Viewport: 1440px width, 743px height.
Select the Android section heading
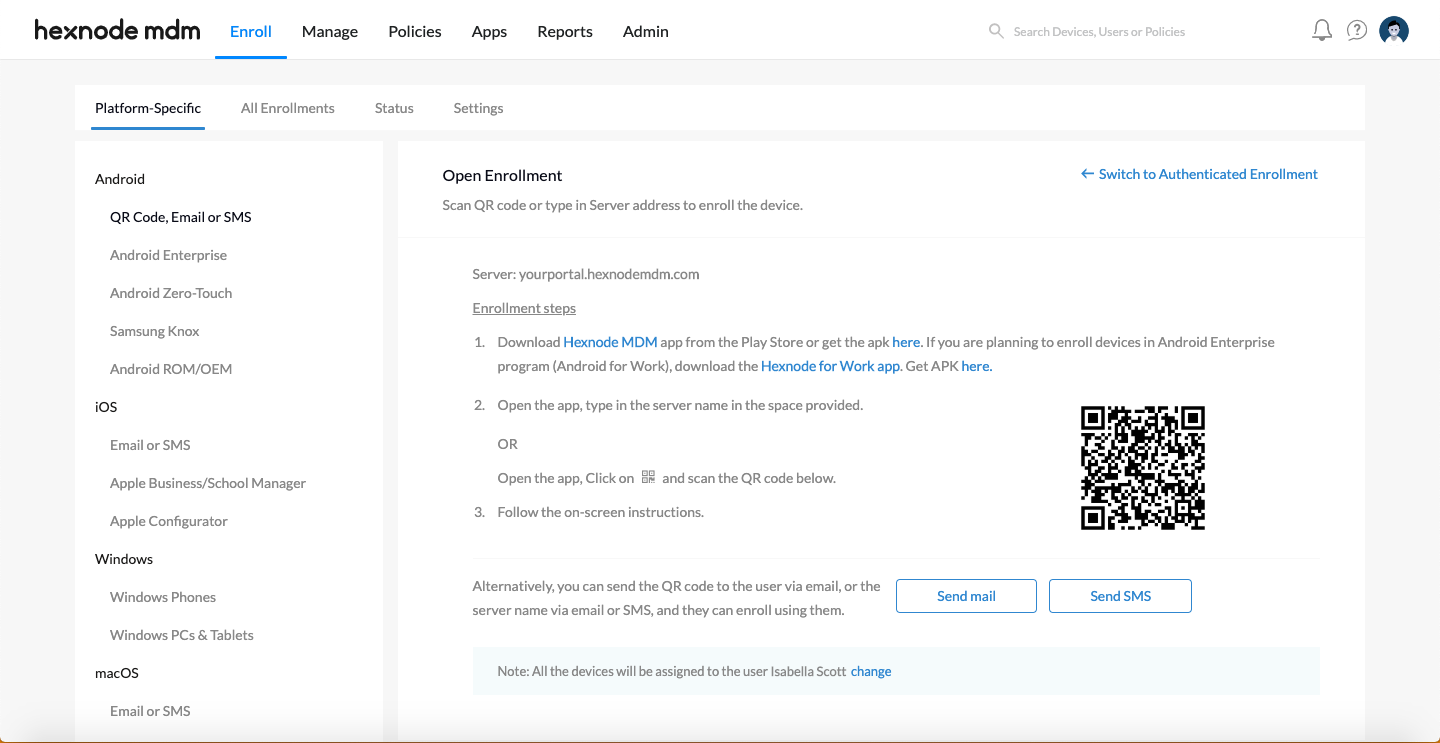120,179
